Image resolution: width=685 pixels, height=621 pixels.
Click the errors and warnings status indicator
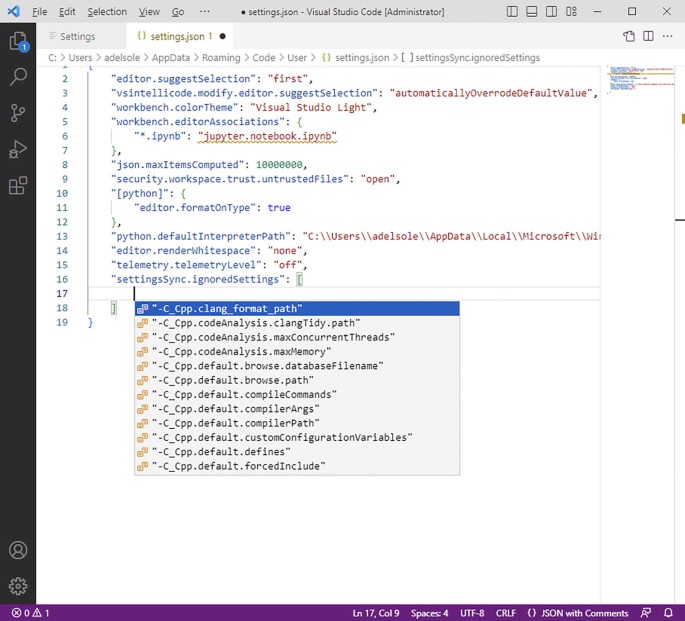click(30, 612)
